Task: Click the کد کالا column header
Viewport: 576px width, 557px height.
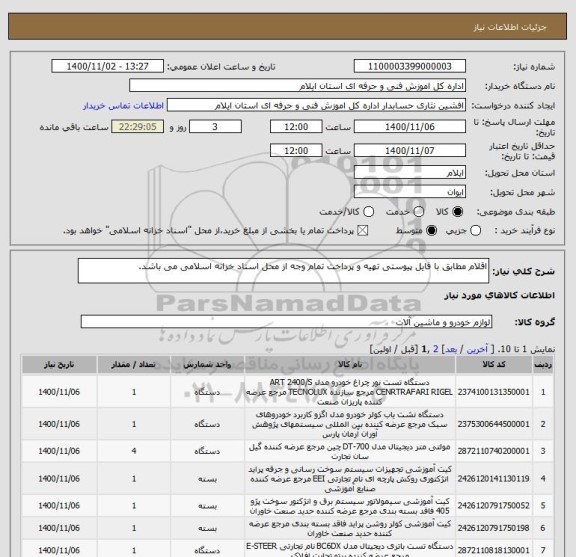Action: [x=494, y=364]
